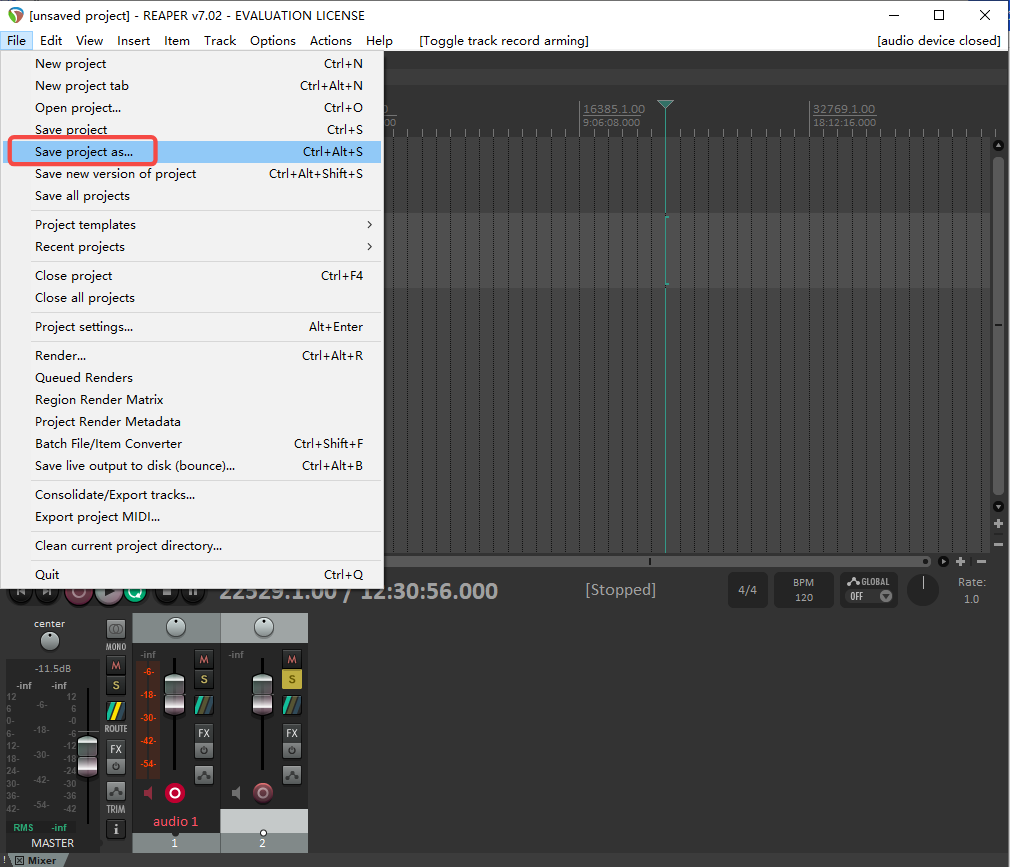Zoom in horizontally with plus icon
The image size is (1010, 867).
coord(960,562)
